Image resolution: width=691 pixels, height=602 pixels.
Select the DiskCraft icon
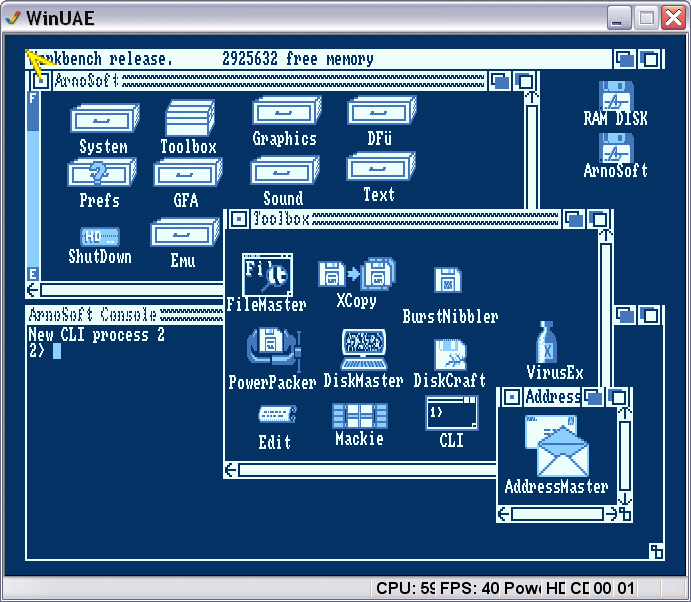click(450, 355)
